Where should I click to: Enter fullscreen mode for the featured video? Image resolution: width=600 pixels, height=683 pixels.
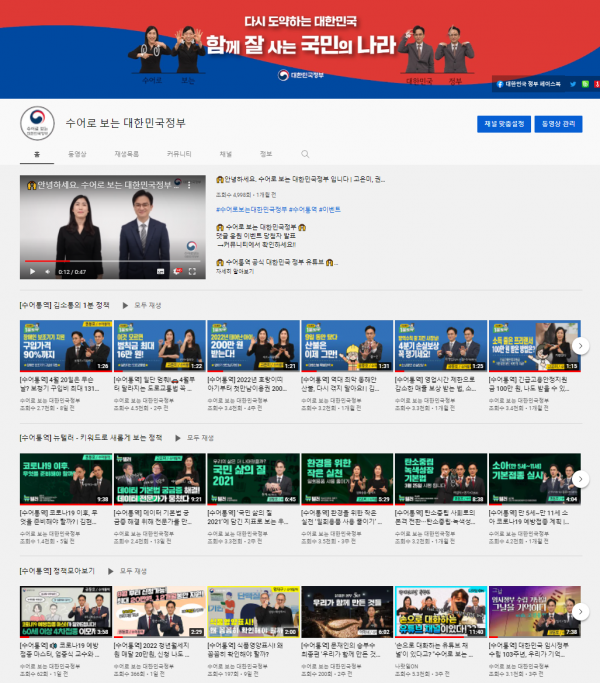coord(193,271)
